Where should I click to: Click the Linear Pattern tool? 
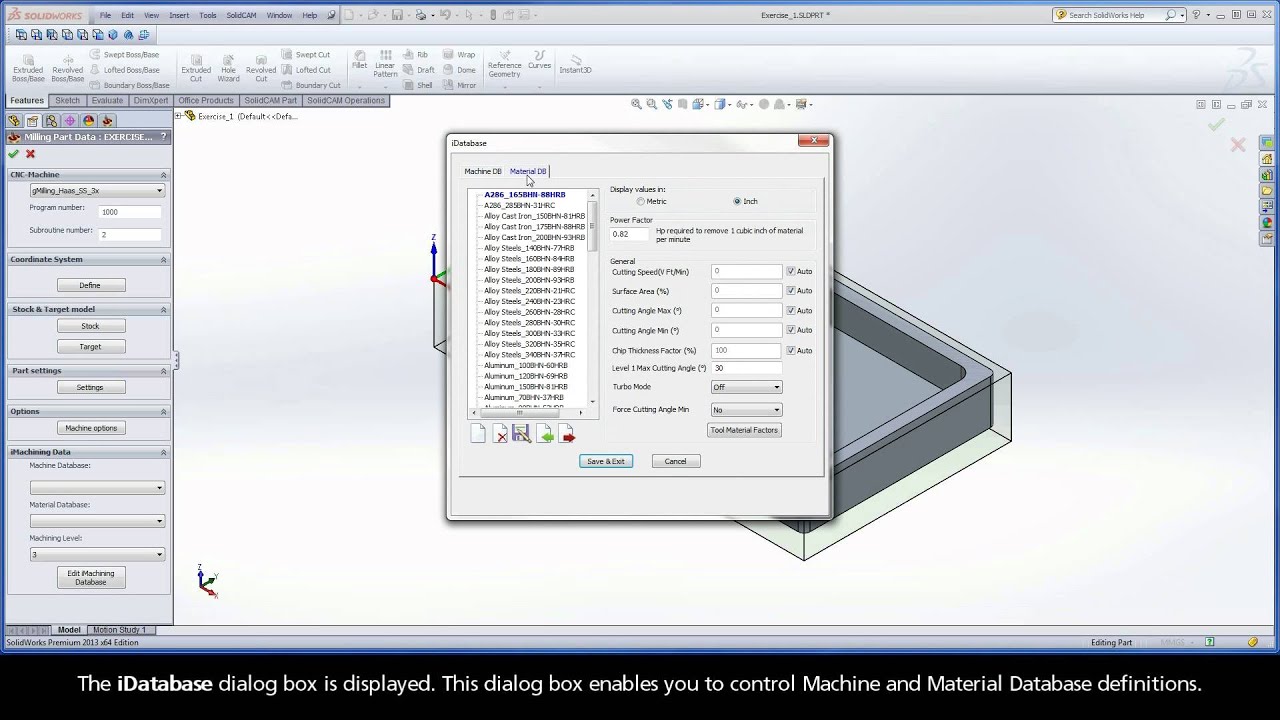pos(385,65)
